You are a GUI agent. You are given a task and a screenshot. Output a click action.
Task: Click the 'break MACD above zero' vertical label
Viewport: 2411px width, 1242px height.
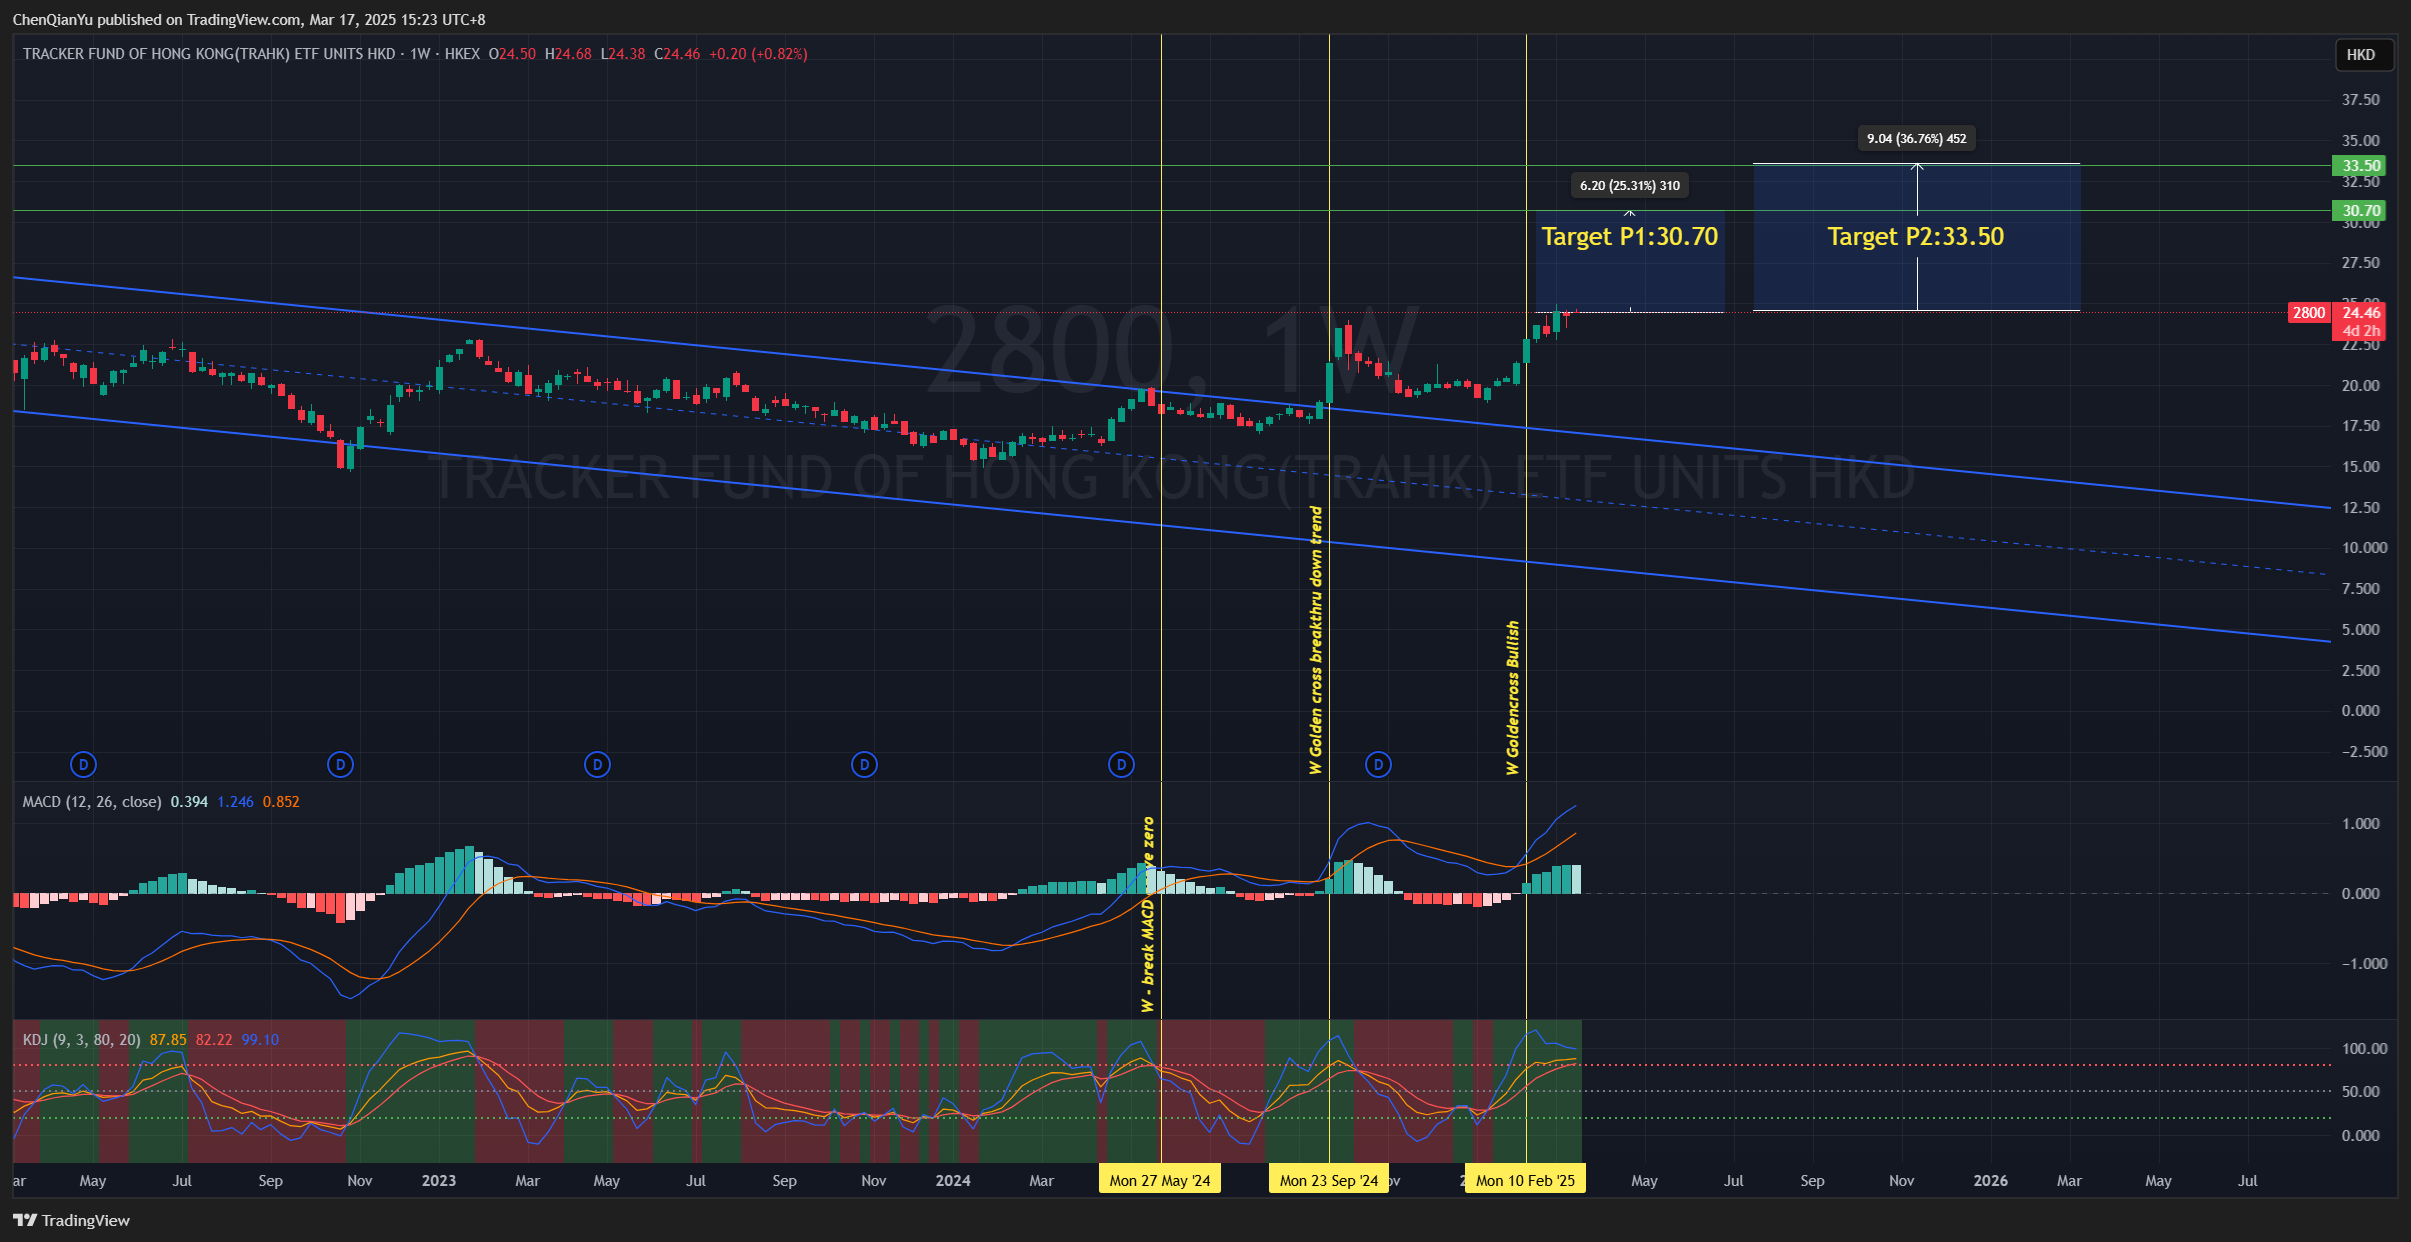[1148, 915]
